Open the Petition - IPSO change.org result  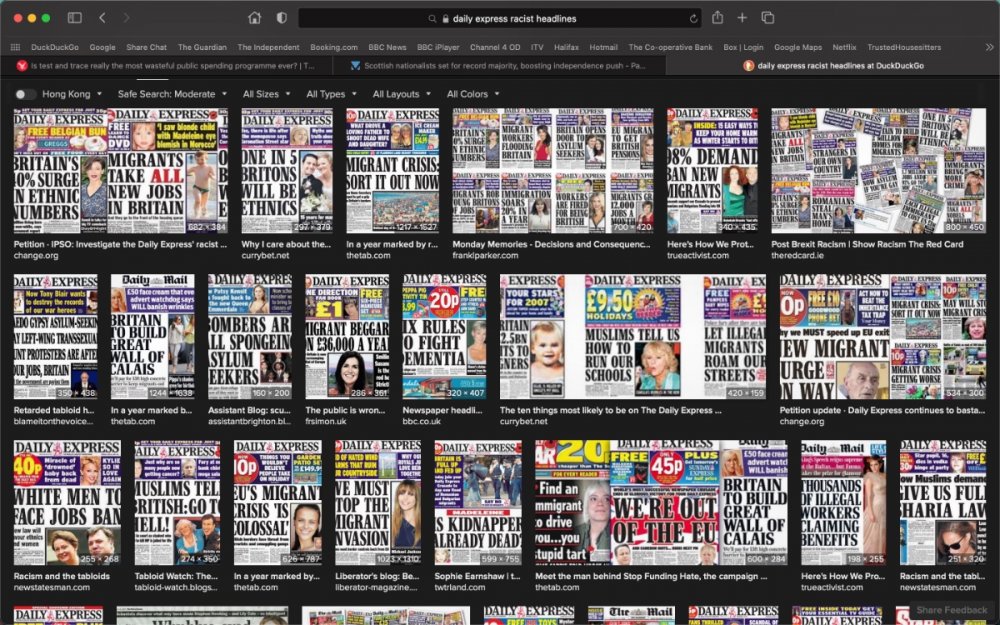click(121, 244)
